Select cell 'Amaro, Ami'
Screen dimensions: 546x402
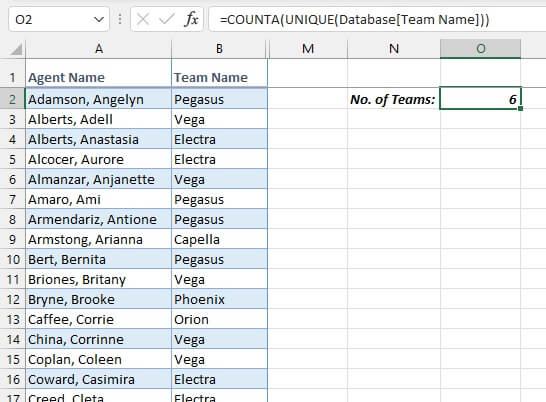[x=99, y=199]
